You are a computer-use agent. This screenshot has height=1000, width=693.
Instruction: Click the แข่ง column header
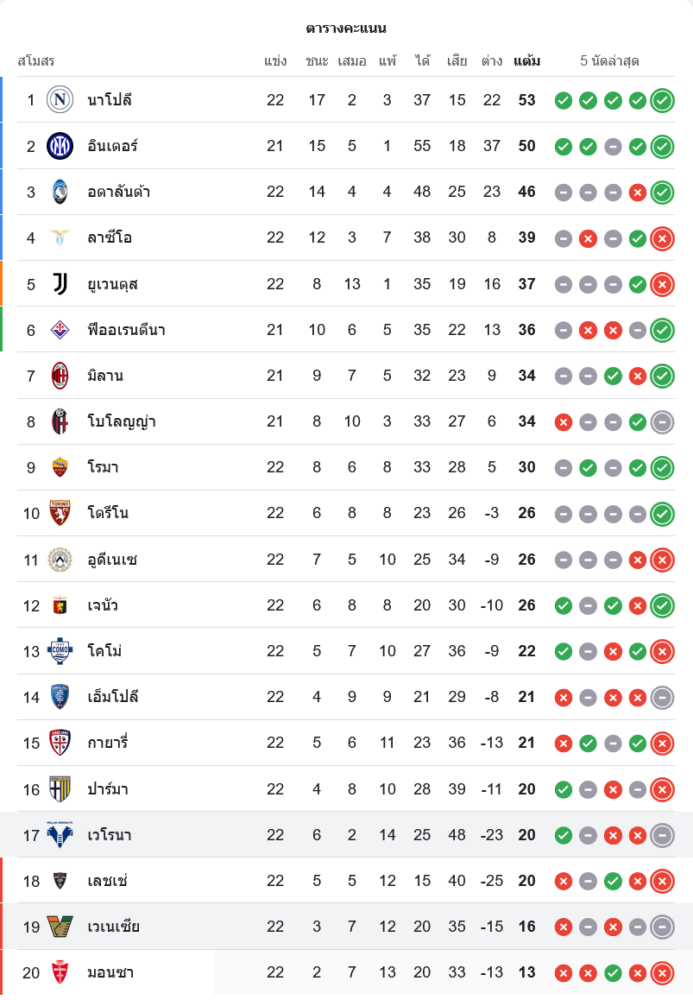click(x=276, y=61)
